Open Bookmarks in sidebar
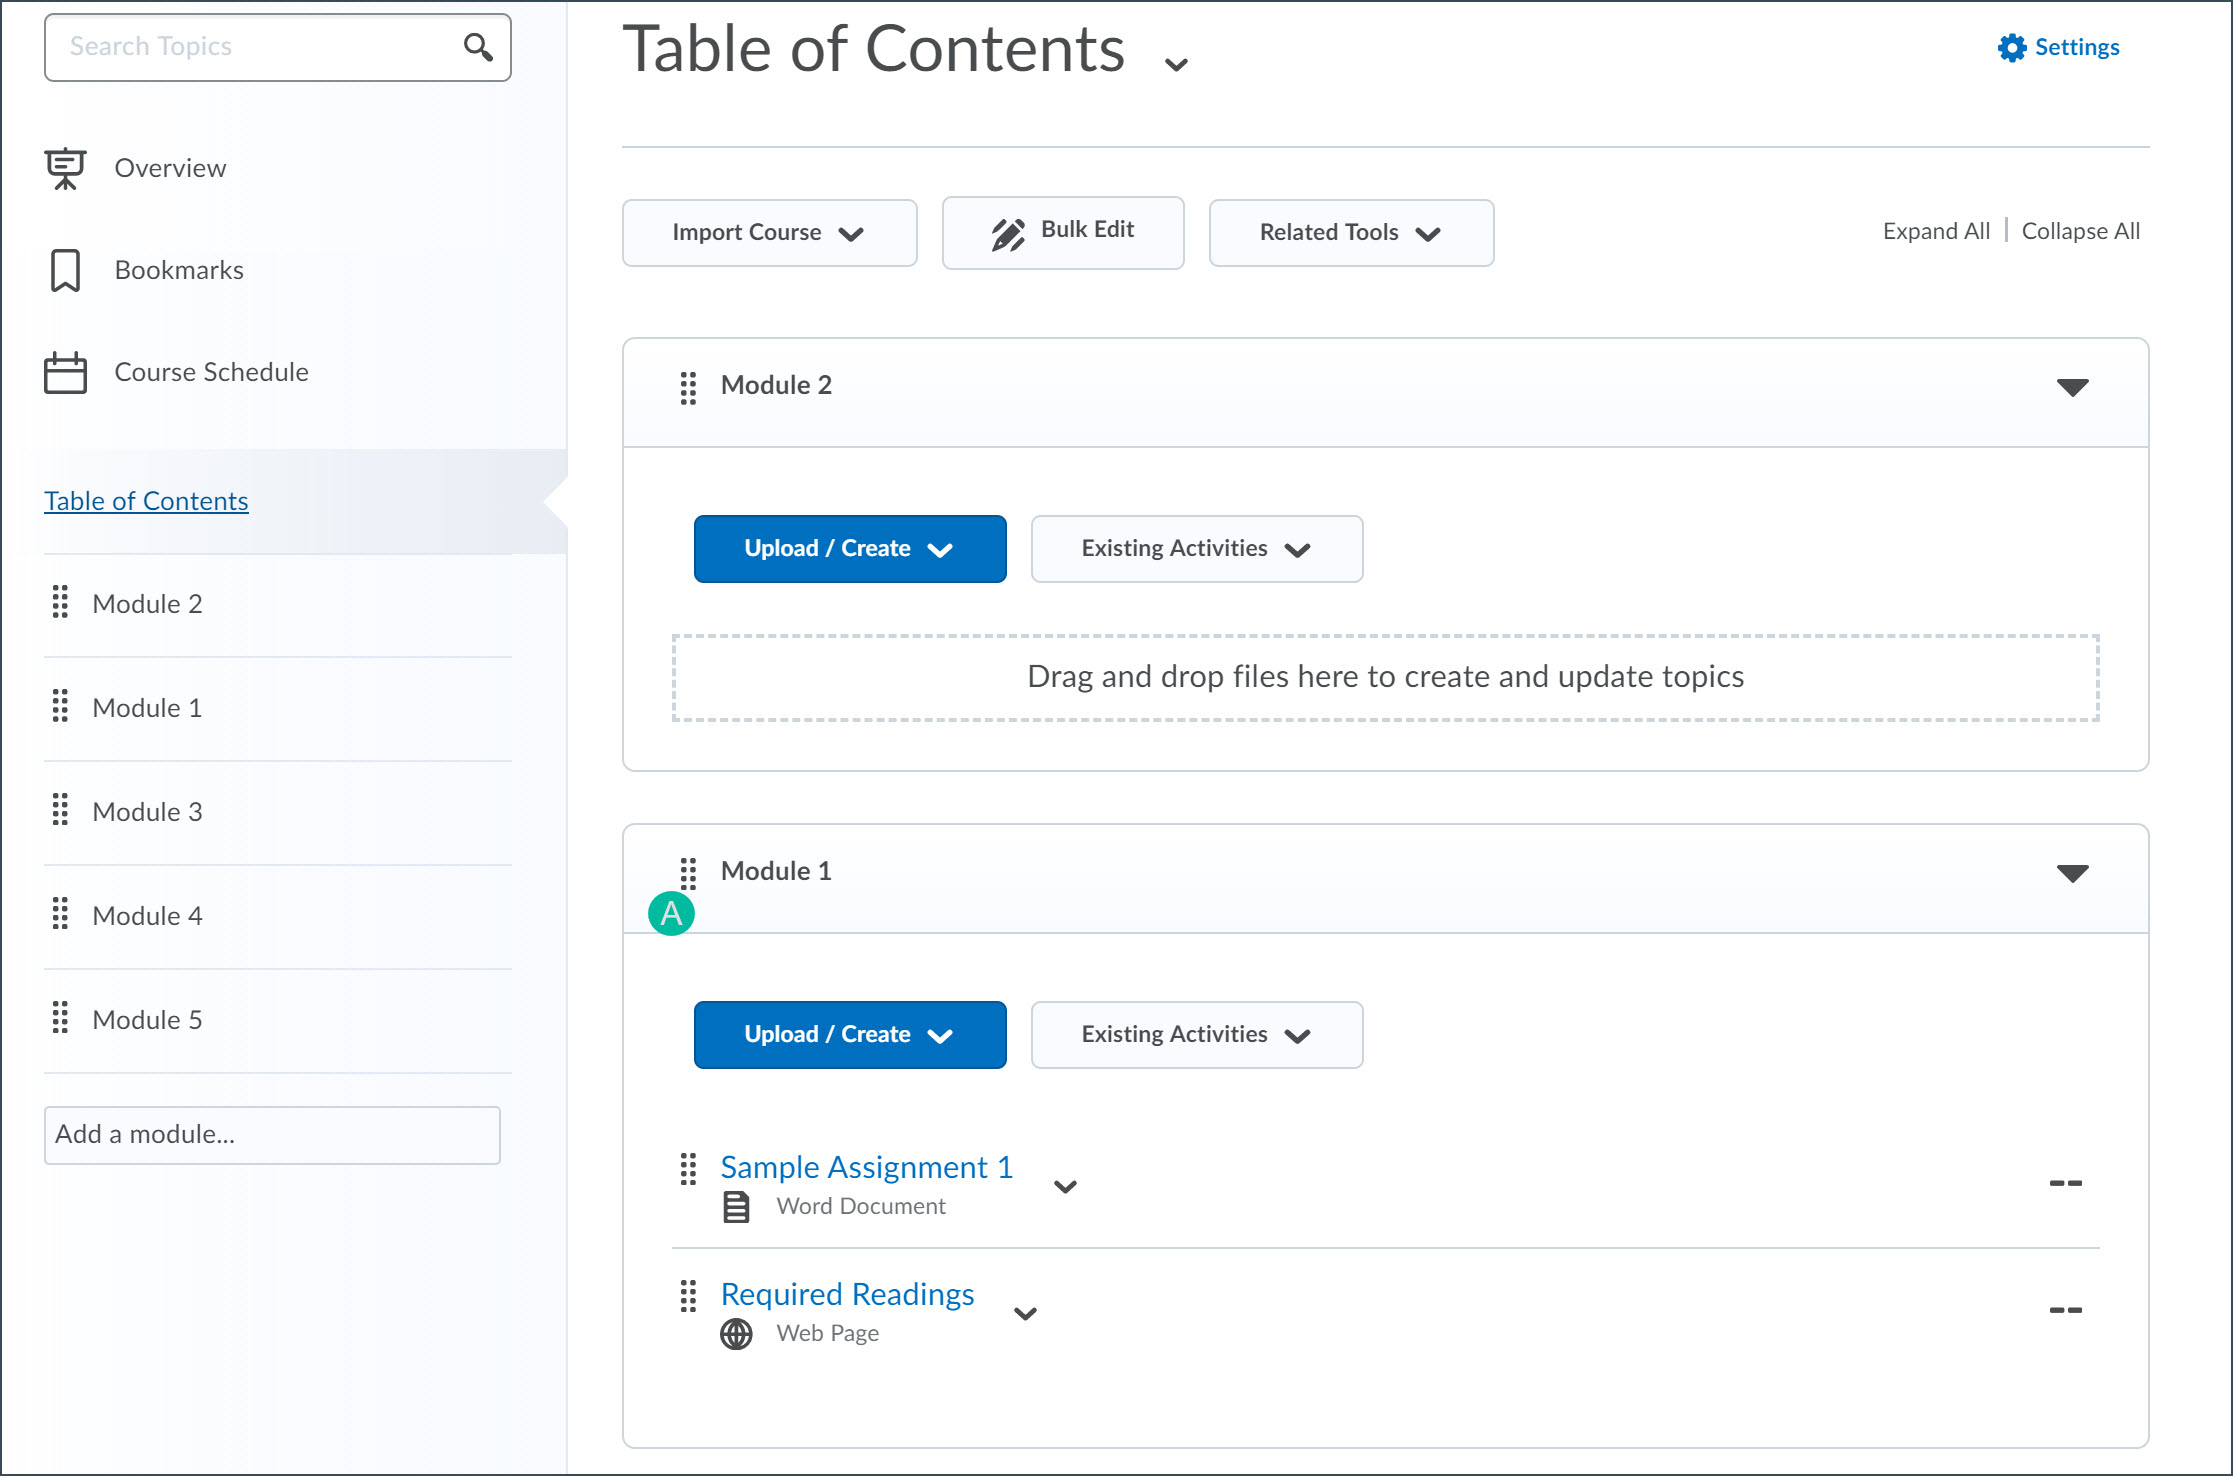This screenshot has height=1476, width=2233. coord(179,270)
